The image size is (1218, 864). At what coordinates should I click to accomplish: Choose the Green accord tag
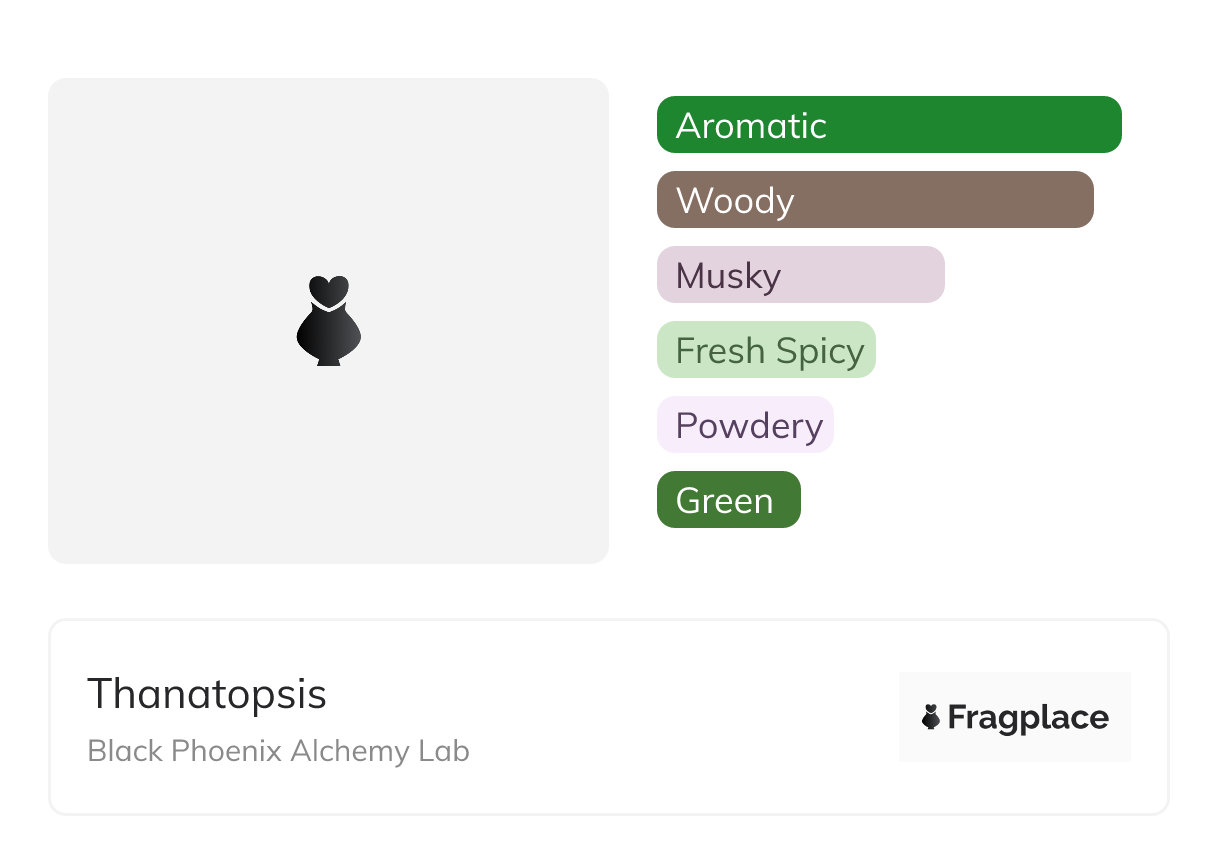(x=729, y=500)
